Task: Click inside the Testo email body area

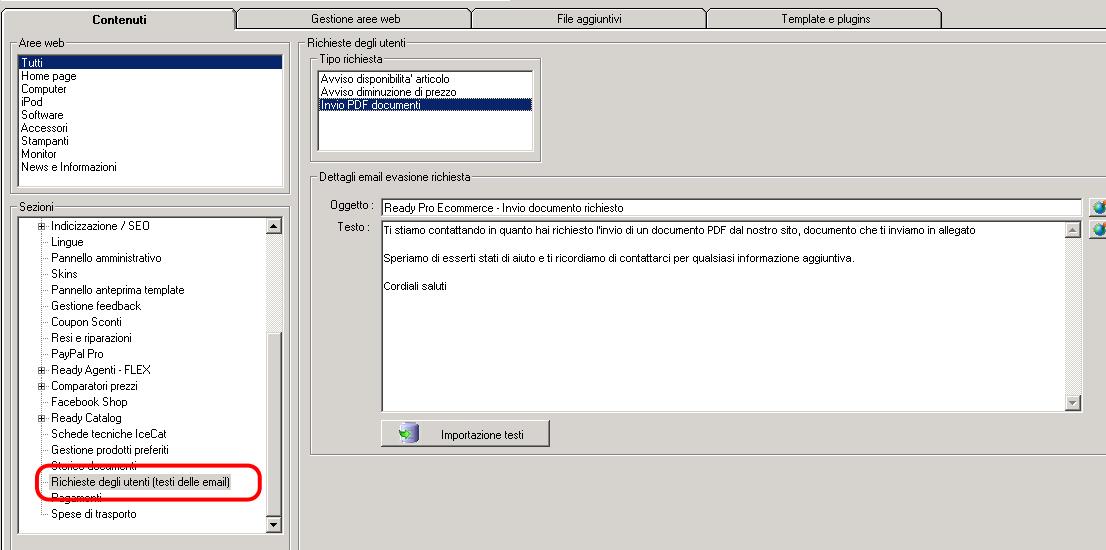Action: [x=724, y=316]
